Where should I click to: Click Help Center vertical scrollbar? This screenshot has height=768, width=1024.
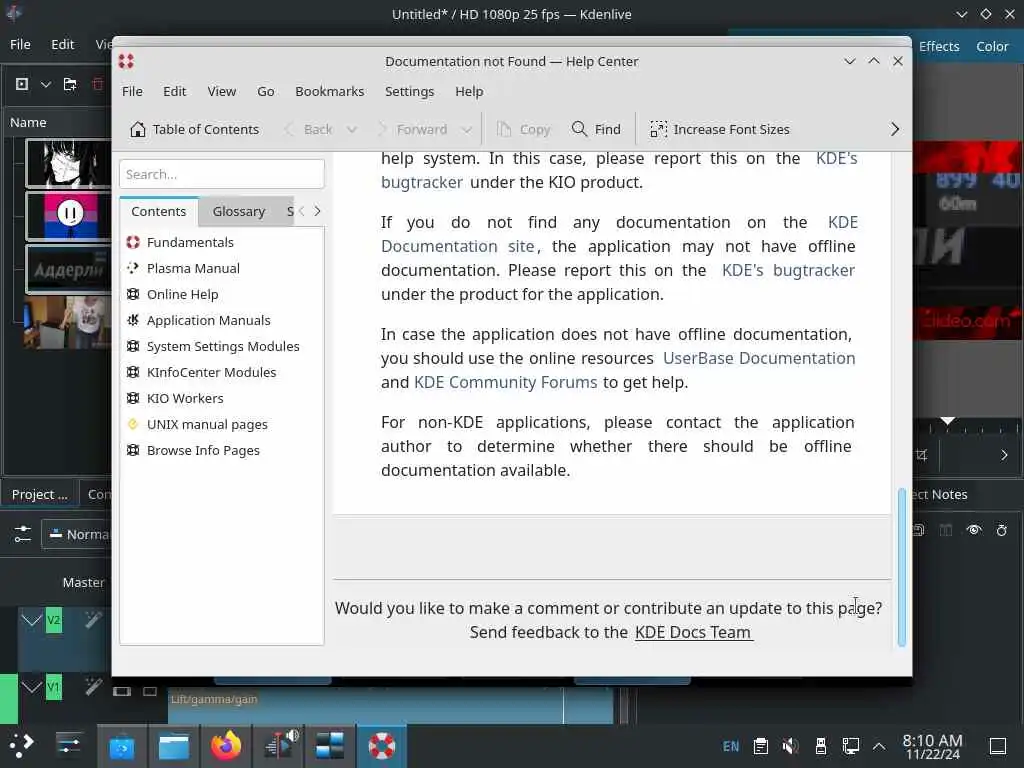[902, 567]
